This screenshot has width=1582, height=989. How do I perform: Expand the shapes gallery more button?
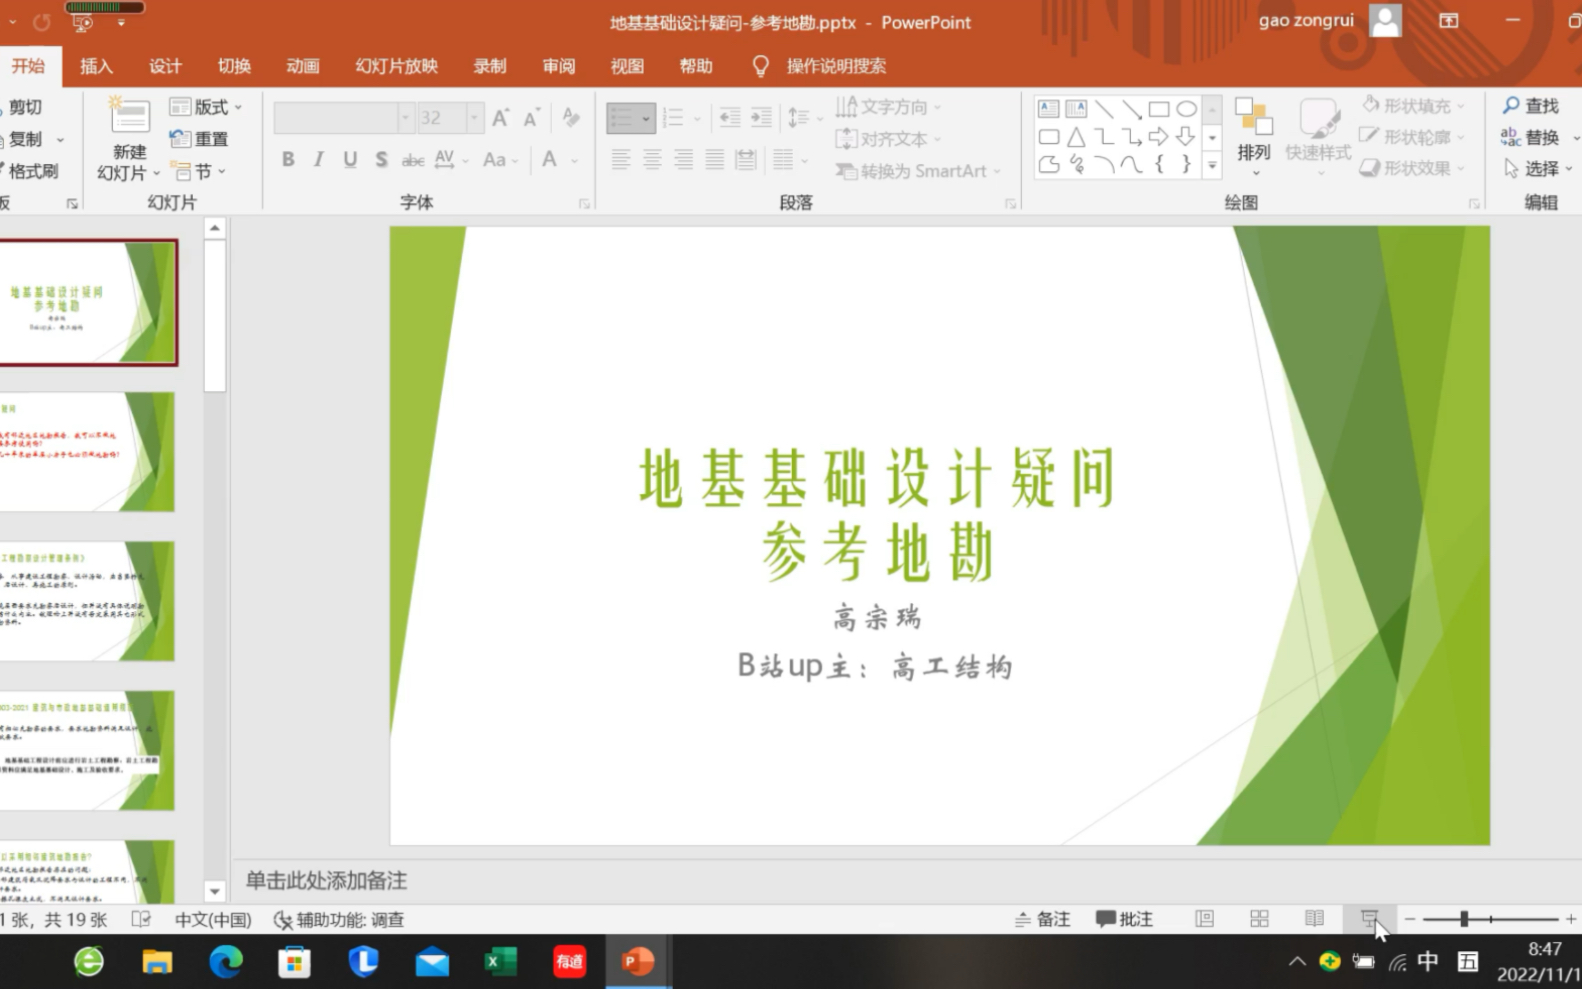[x=1212, y=166]
